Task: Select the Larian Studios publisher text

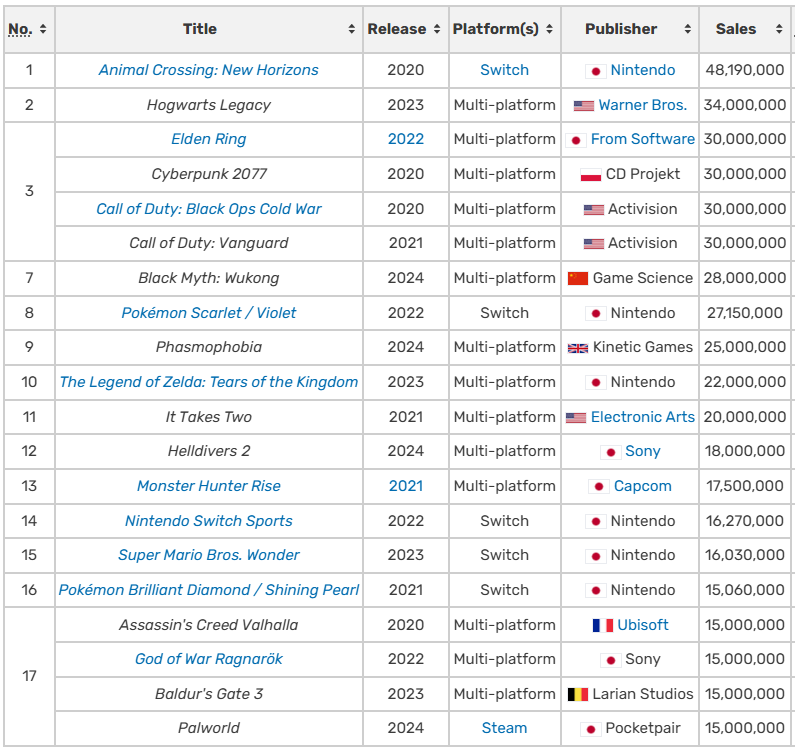Action: click(x=642, y=694)
